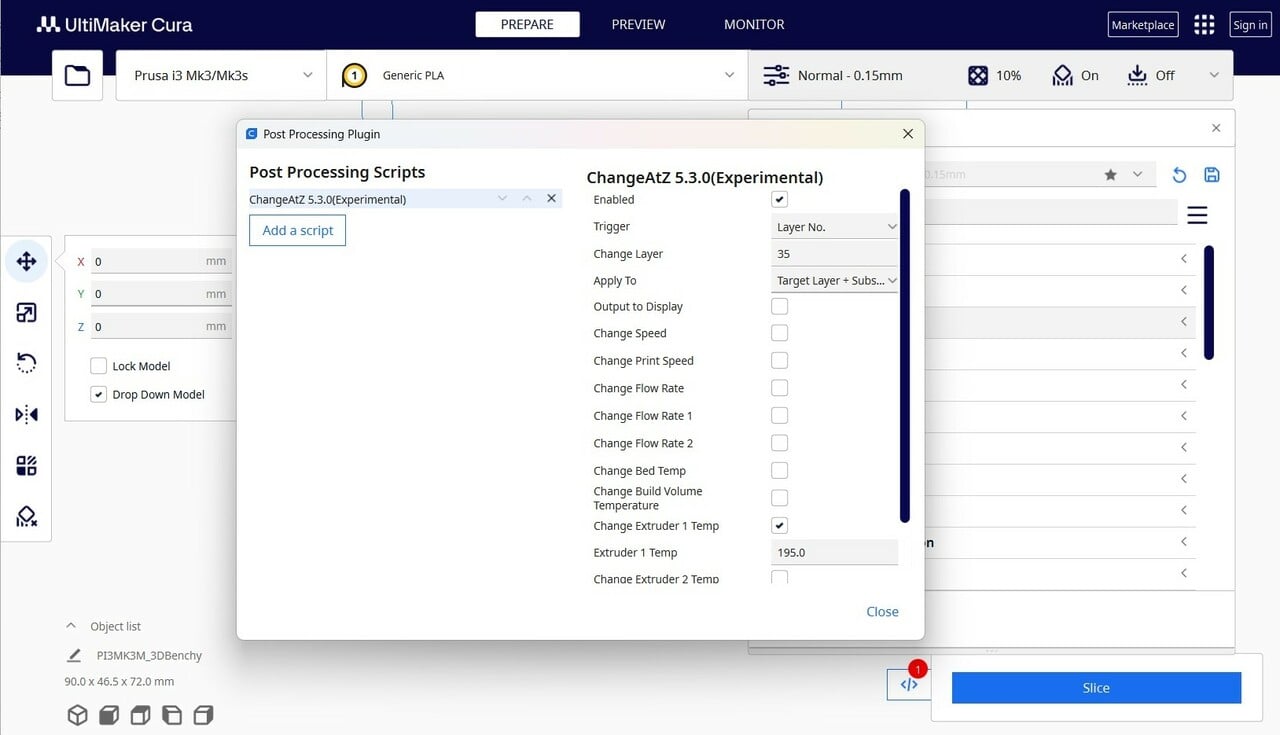Select the Scale tool
The height and width of the screenshot is (735, 1280).
point(27,313)
